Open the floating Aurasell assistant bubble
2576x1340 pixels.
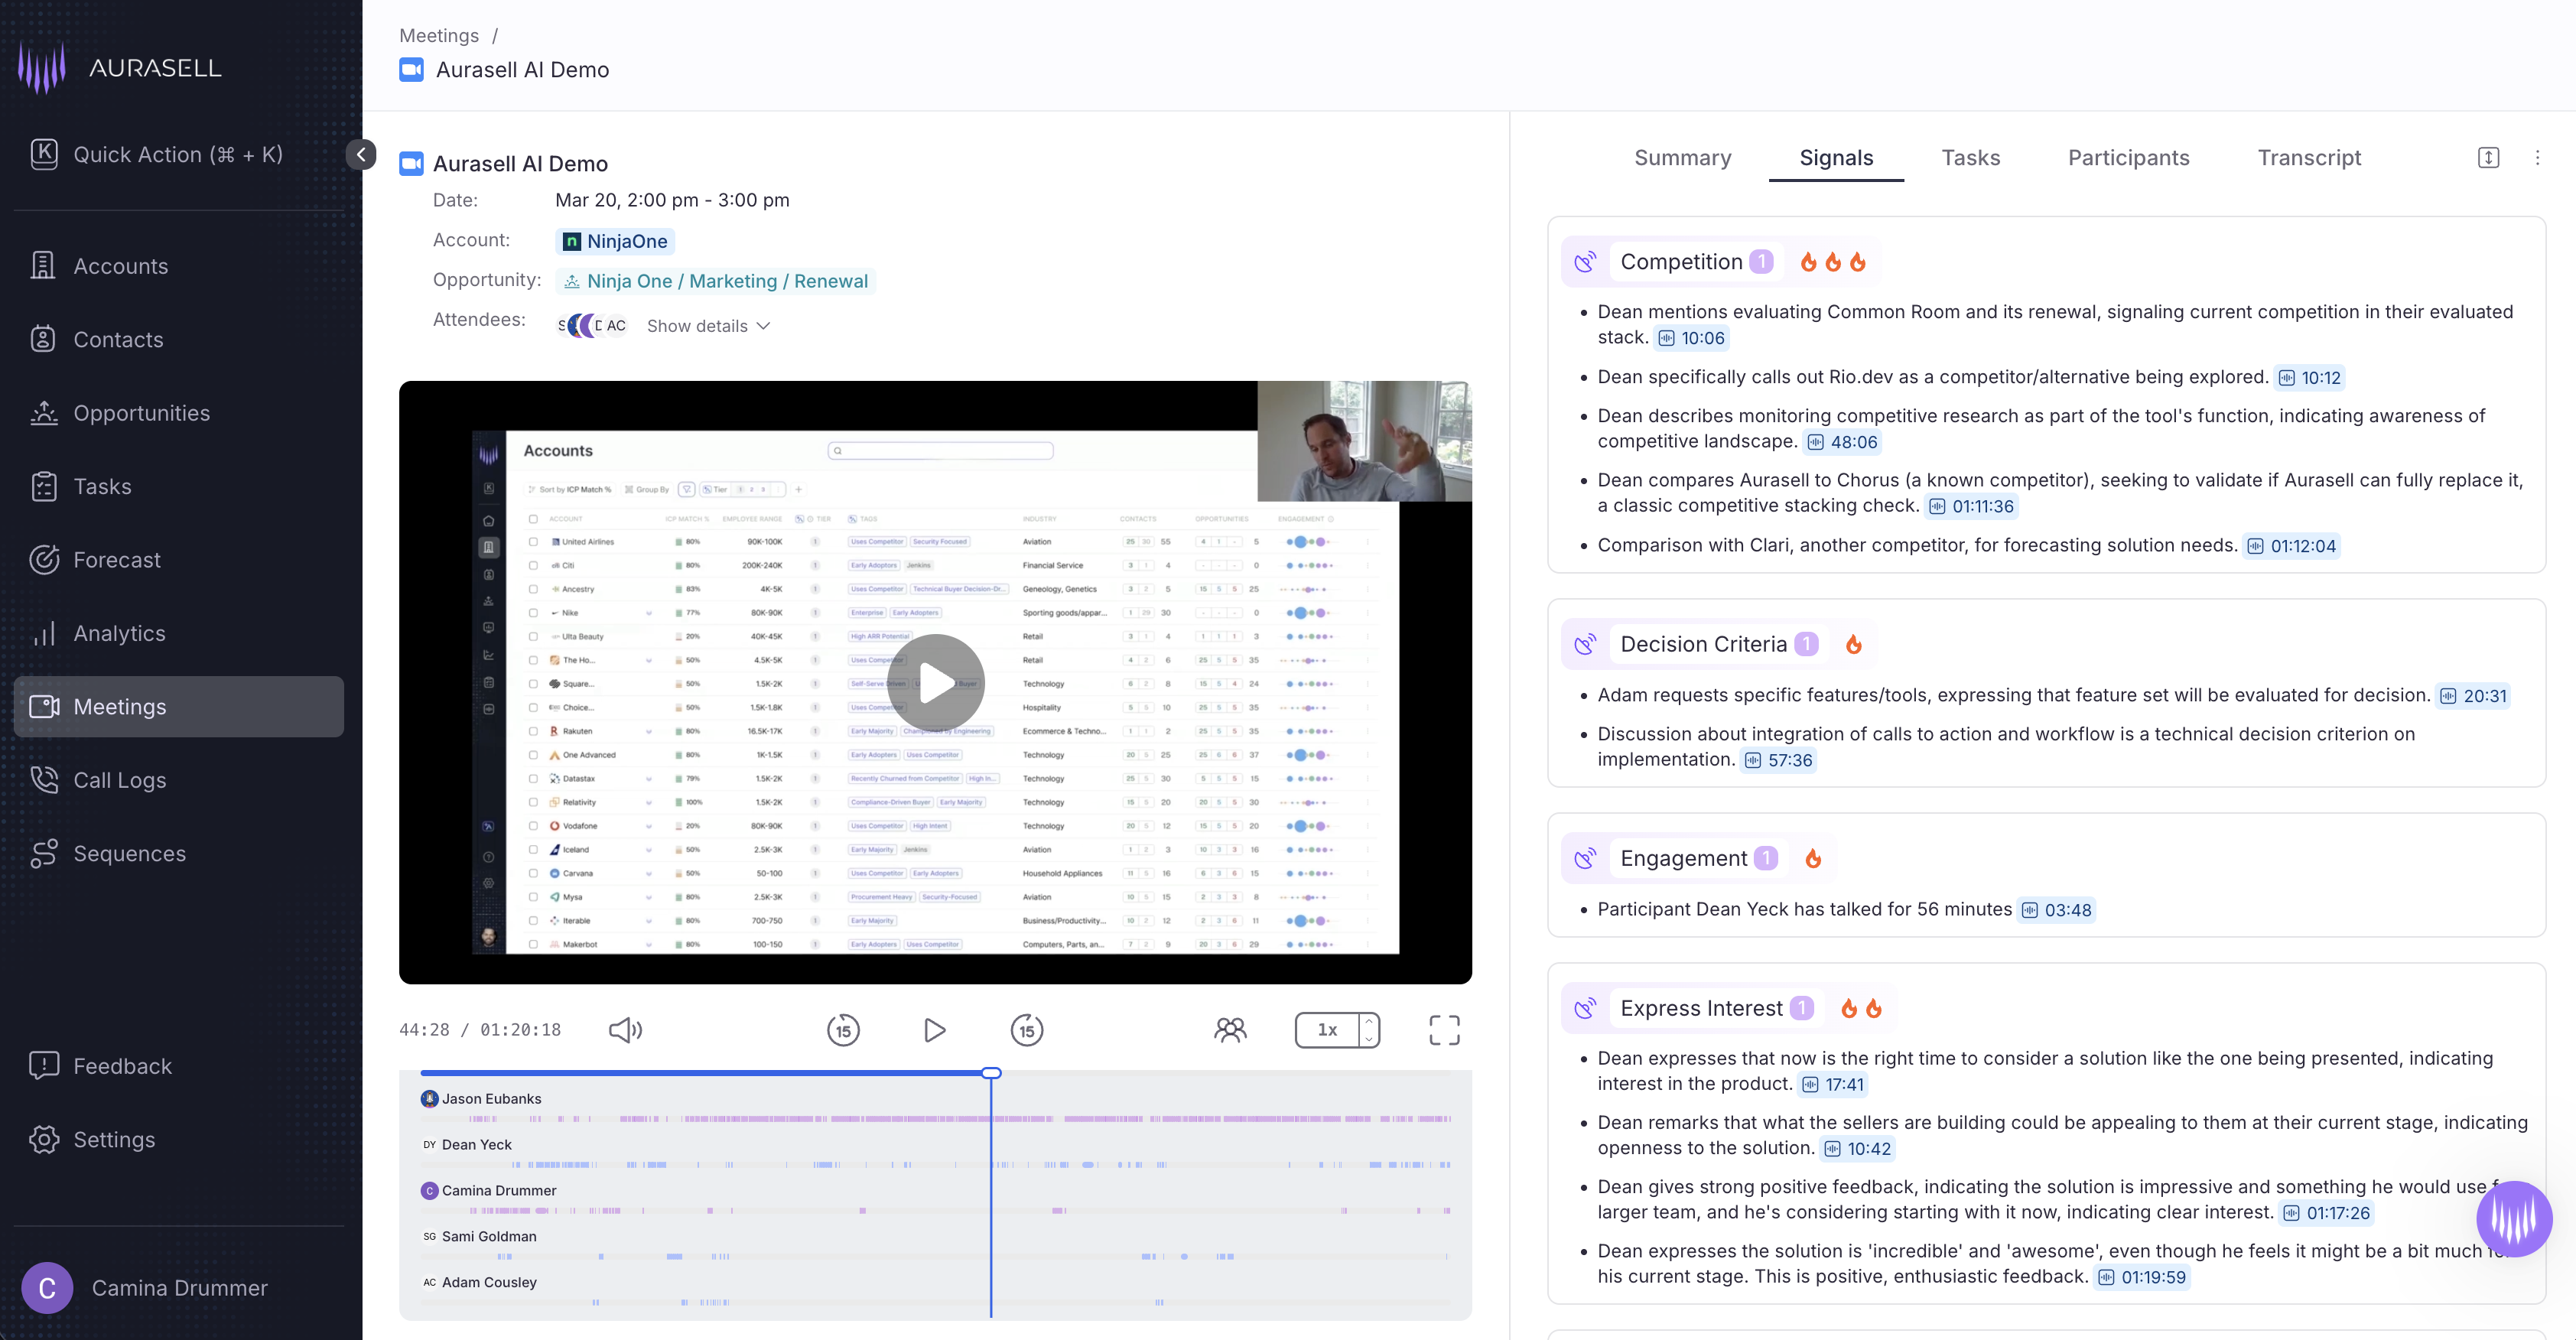pos(2513,1218)
